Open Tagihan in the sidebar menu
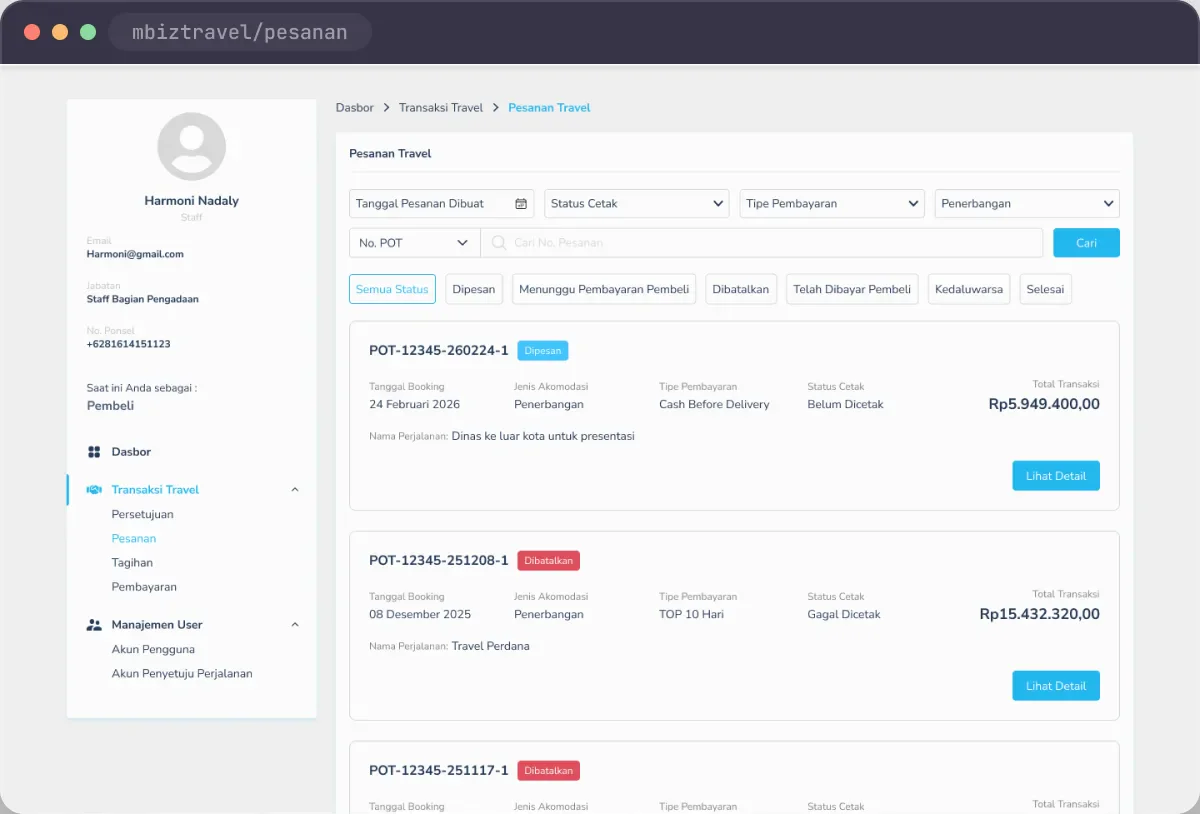Screen dimensions: 1200x814 tap(132, 563)
